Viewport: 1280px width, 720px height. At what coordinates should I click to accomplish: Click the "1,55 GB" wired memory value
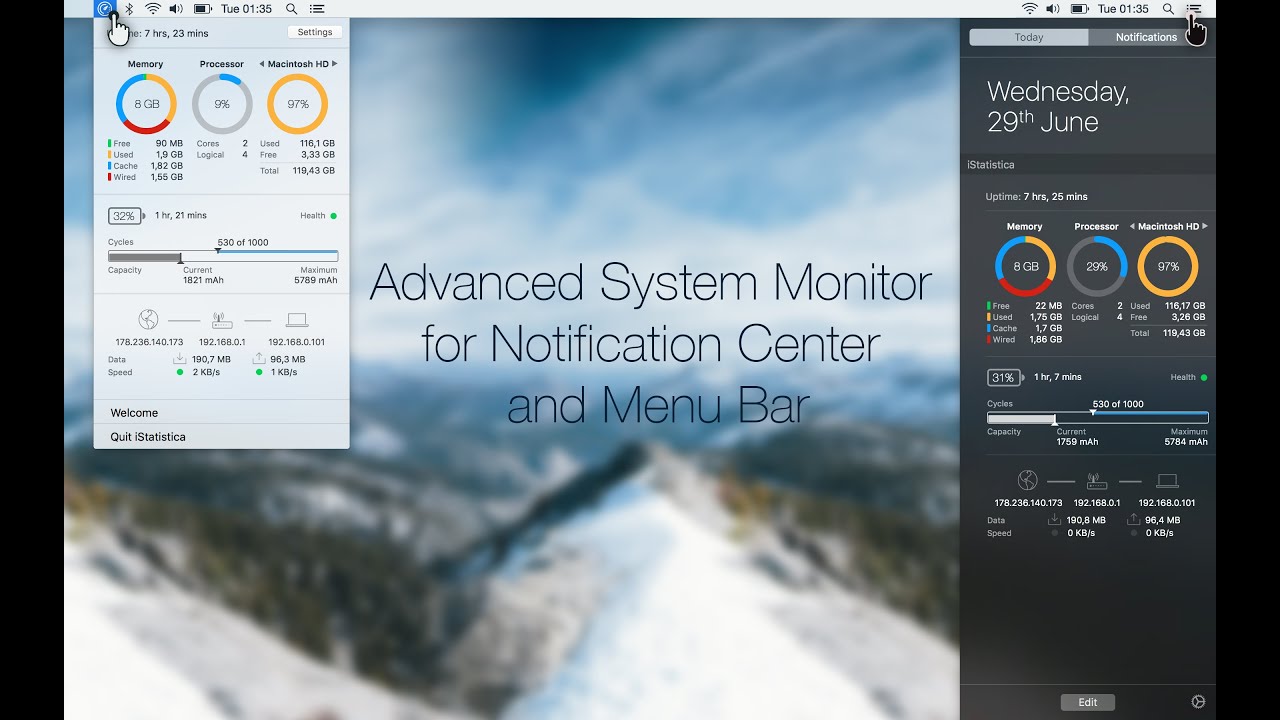(166, 177)
